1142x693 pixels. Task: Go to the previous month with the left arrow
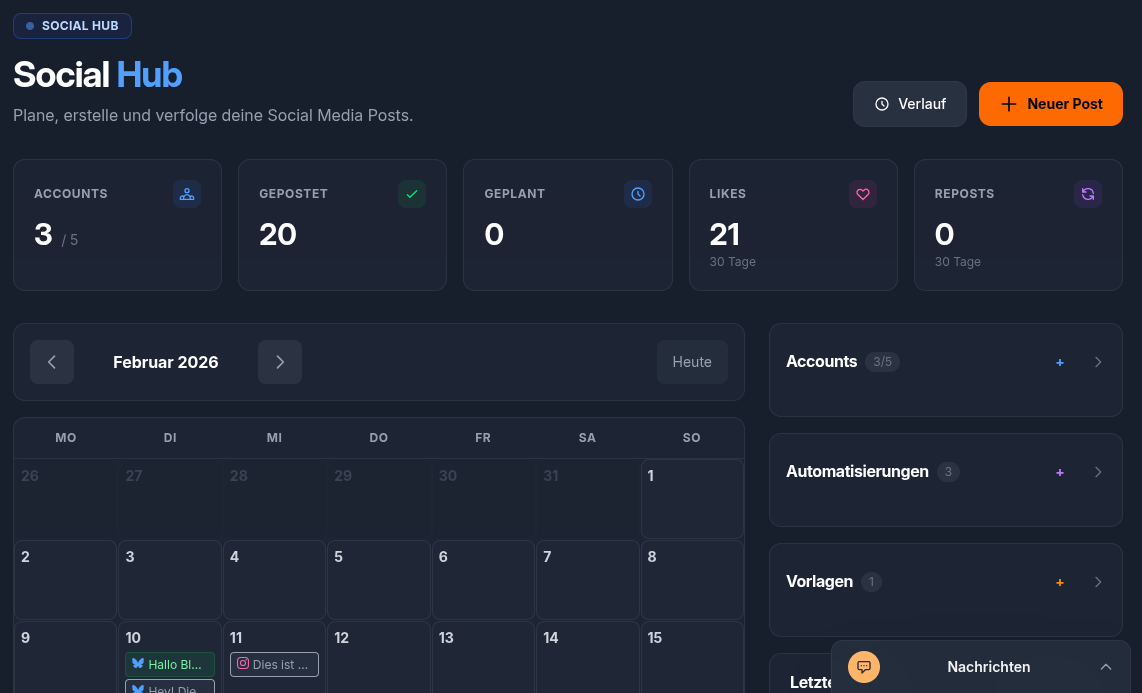(x=52, y=362)
